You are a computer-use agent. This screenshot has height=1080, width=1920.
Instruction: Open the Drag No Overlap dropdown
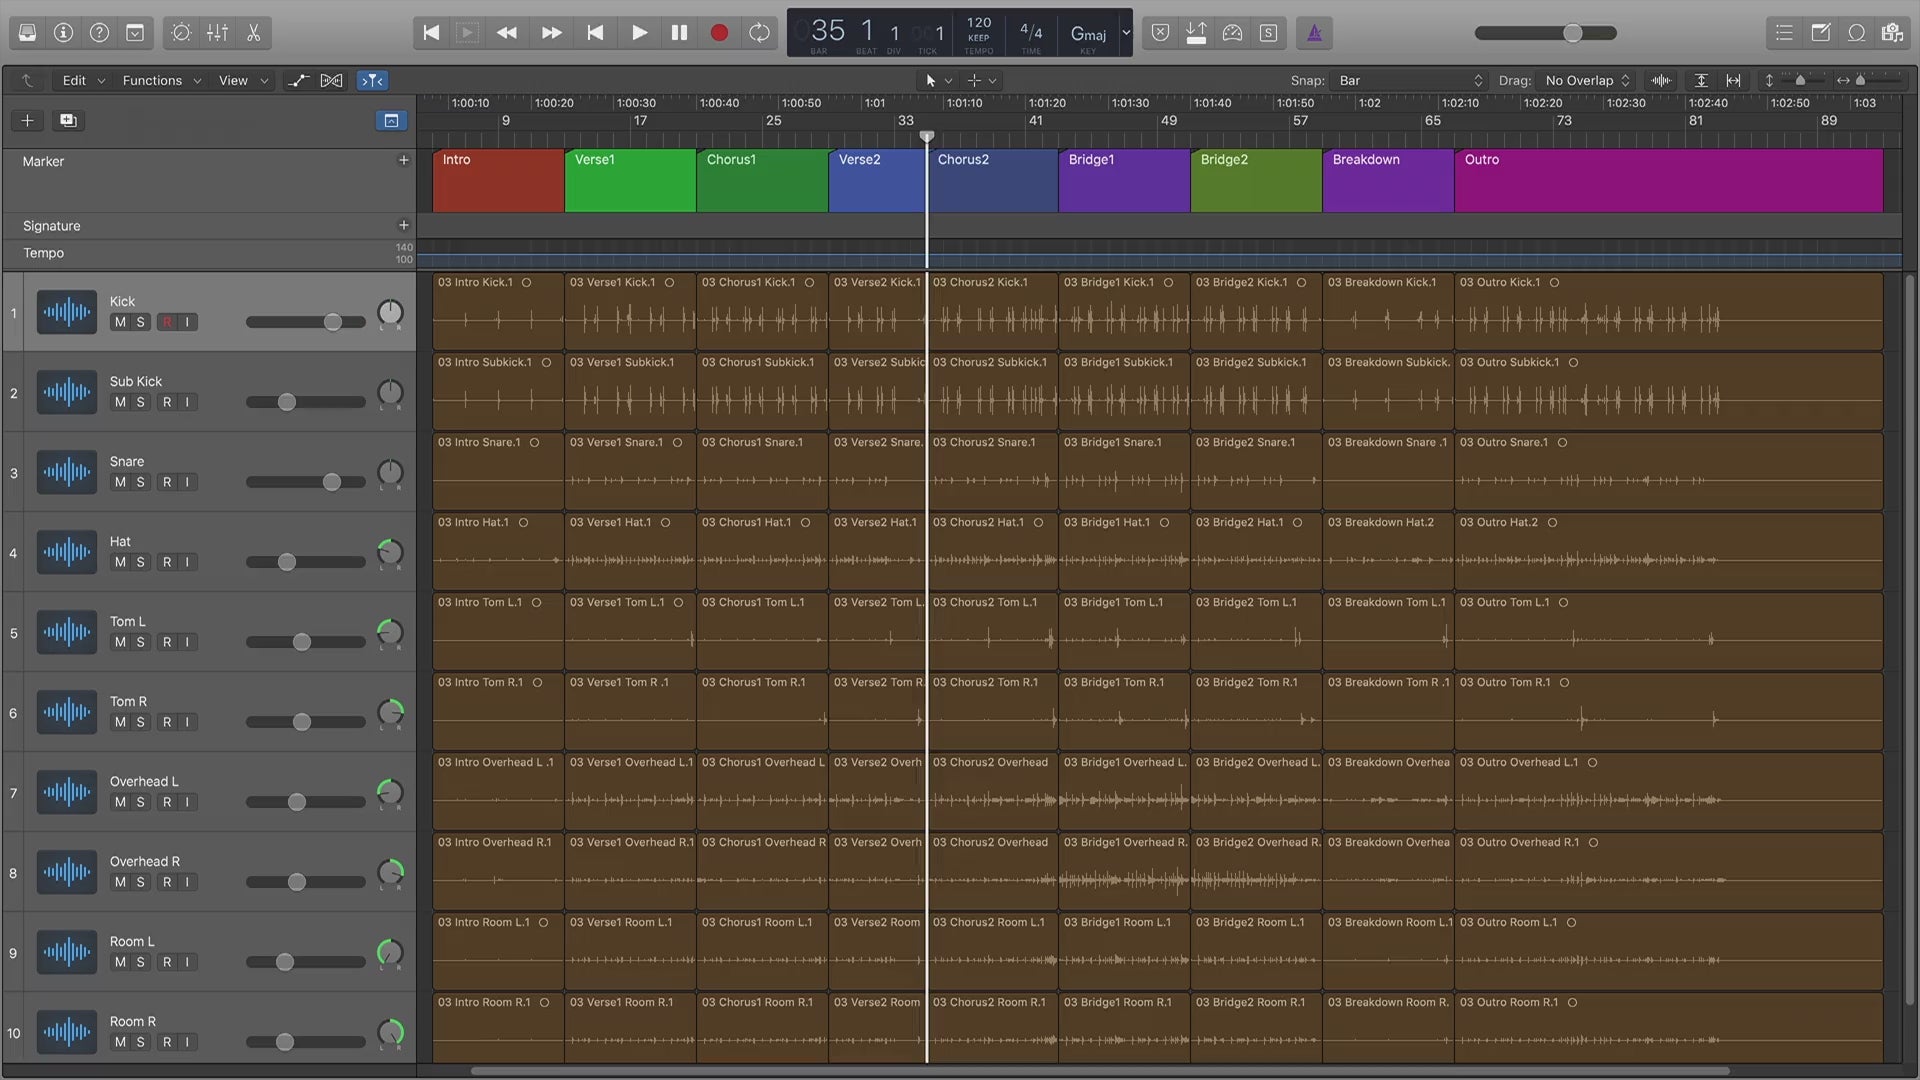[1587, 80]
